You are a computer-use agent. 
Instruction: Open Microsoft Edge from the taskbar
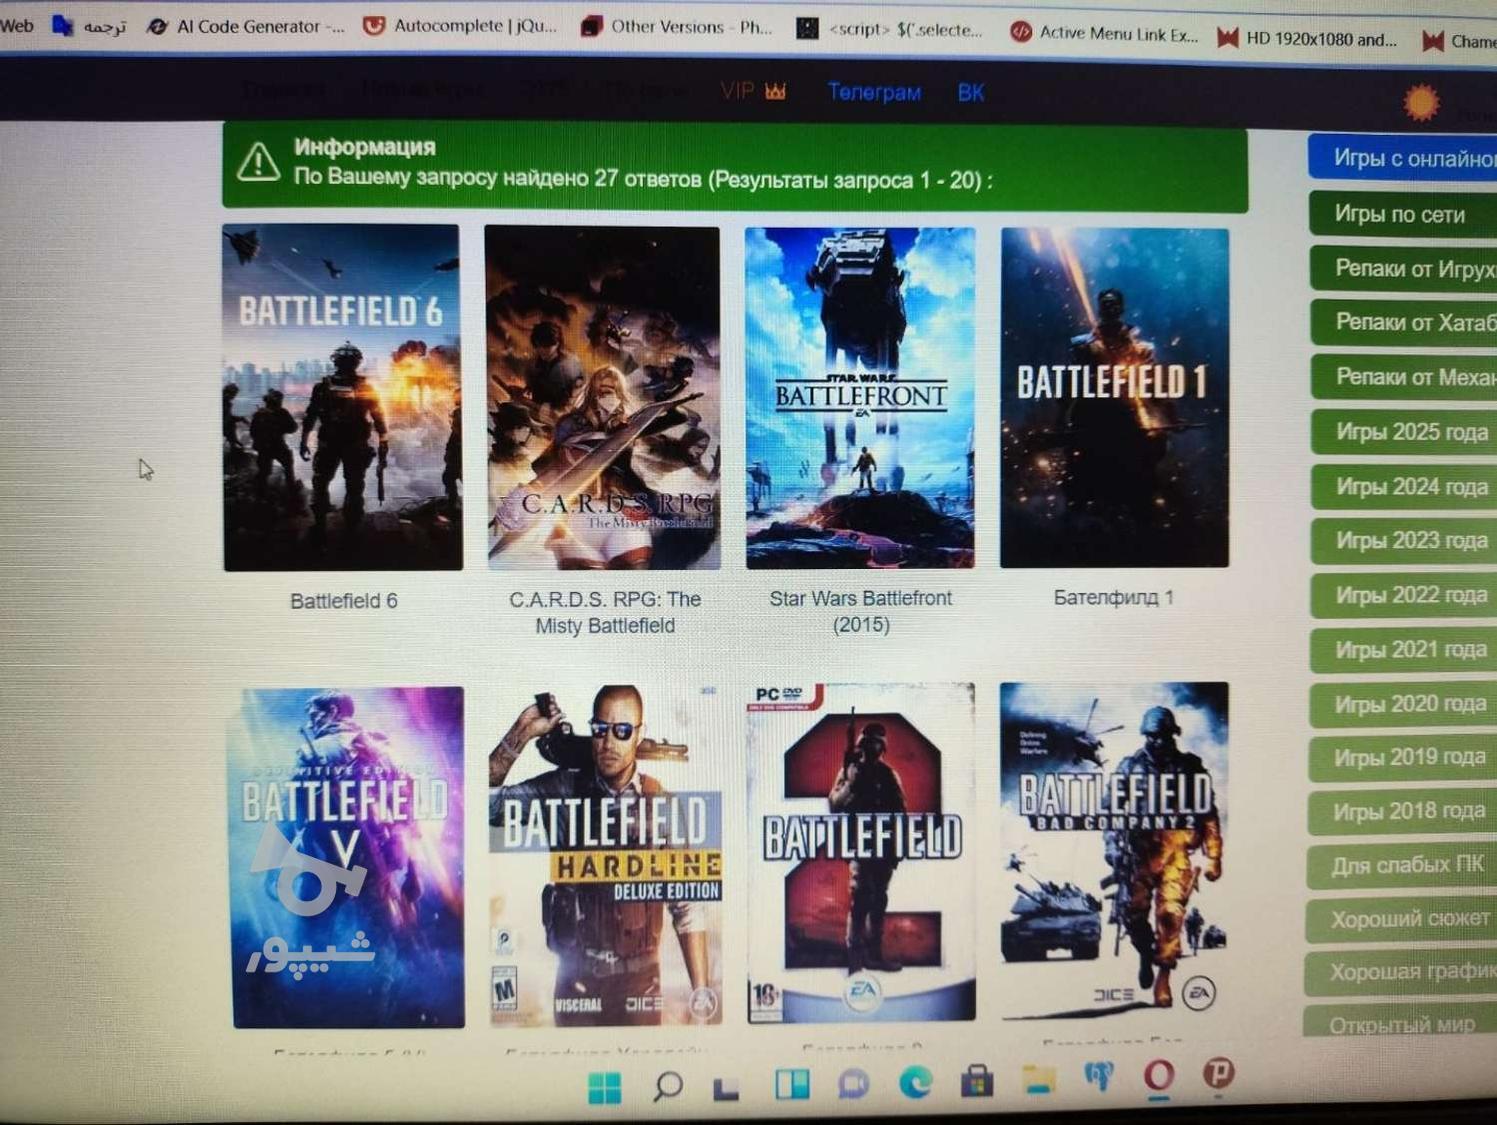point(915,1082)
